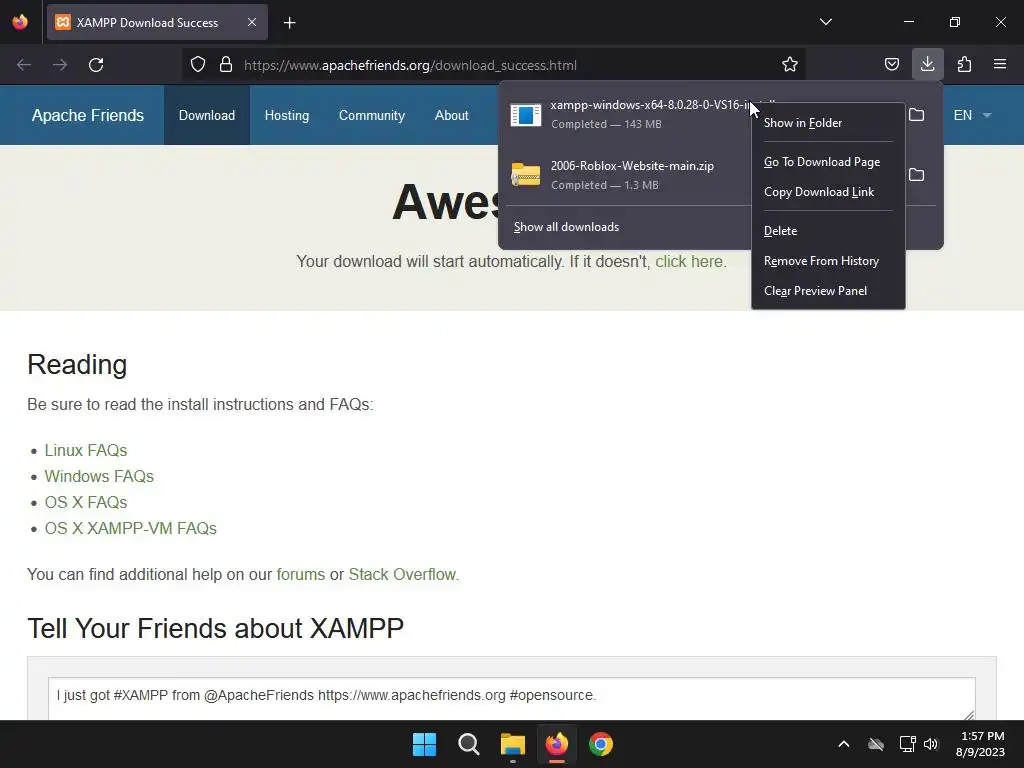Open a new tab with plus
Screen dimensions: 1024x768
tap(289, 23)
